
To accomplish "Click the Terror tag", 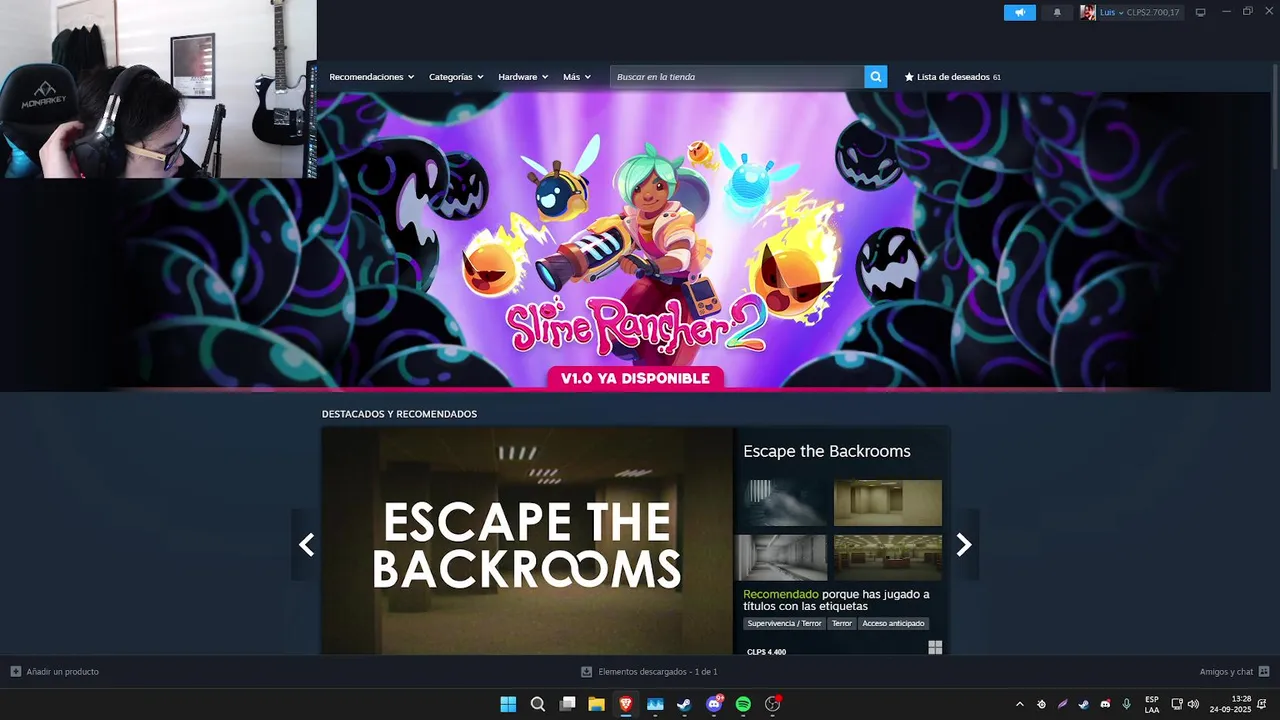I will (842, 623).
